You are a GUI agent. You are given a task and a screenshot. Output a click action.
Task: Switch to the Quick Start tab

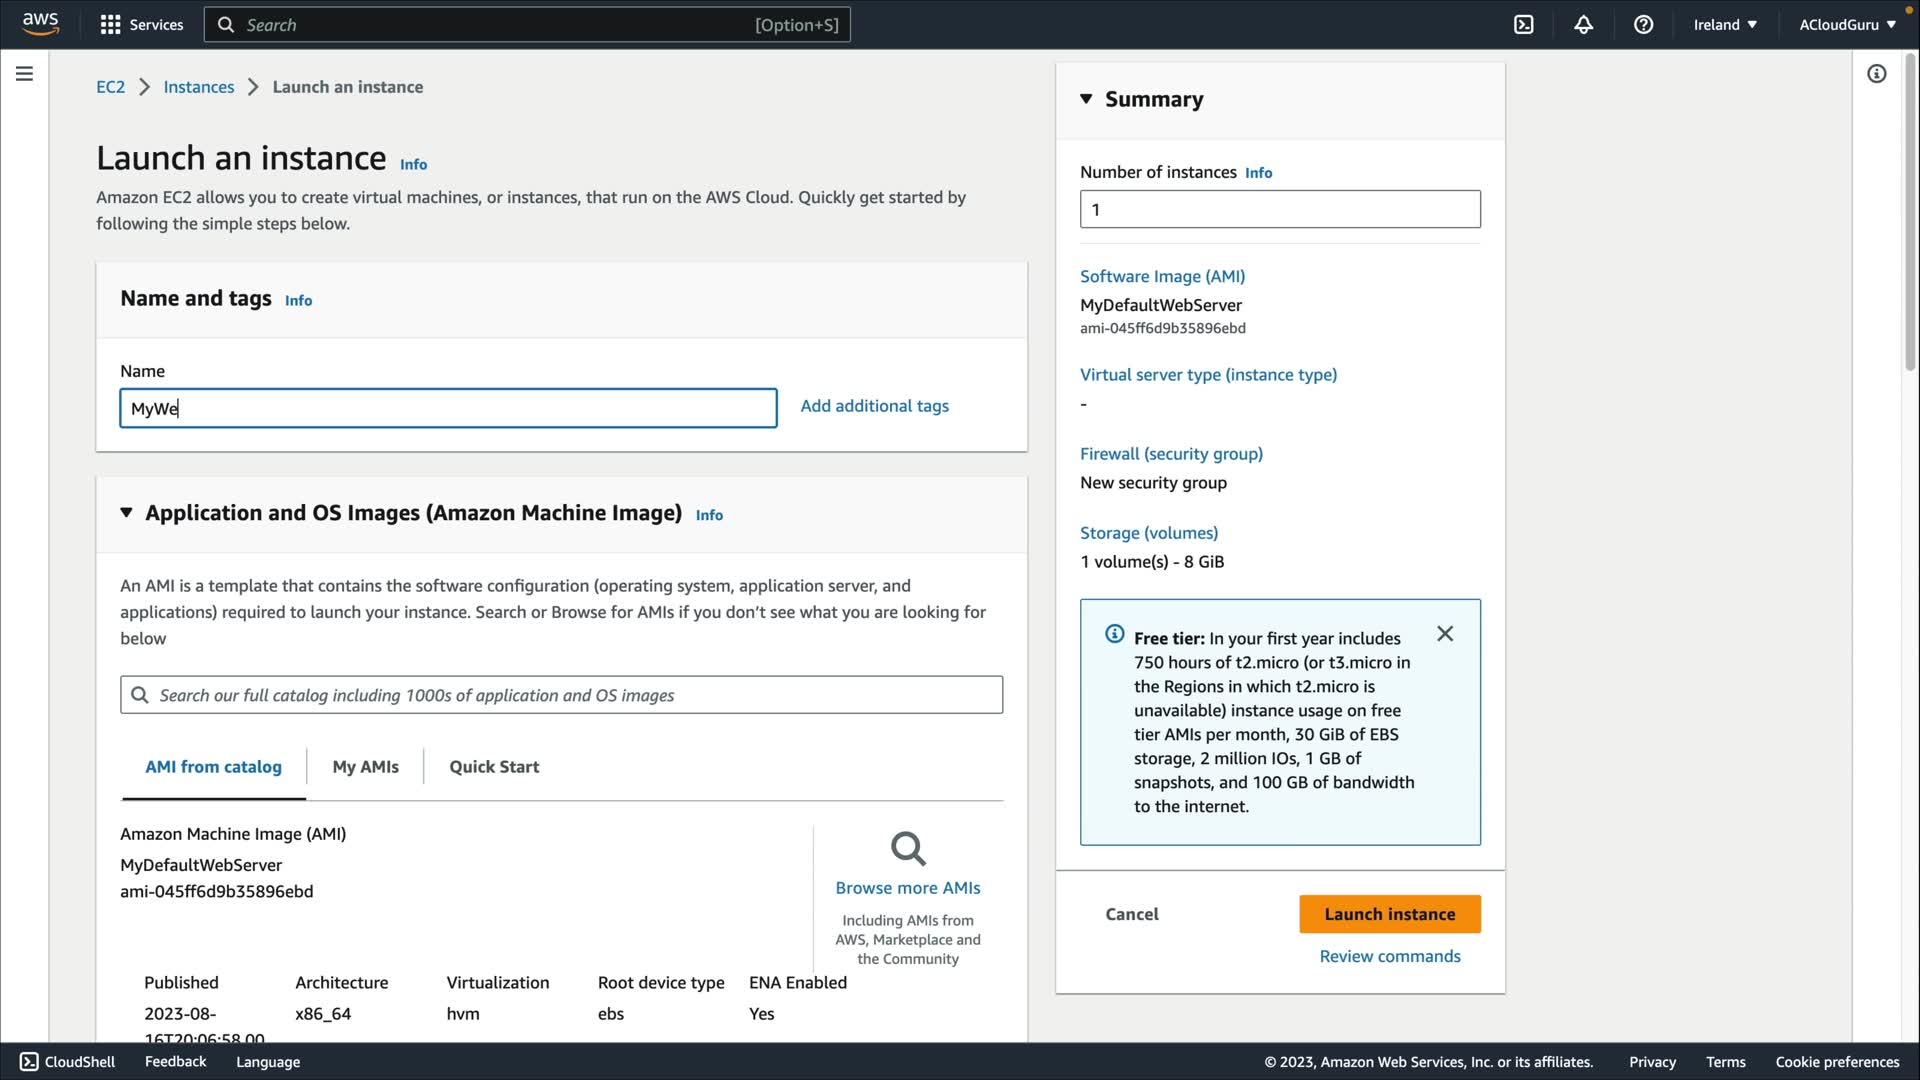[x=493, y=767]
